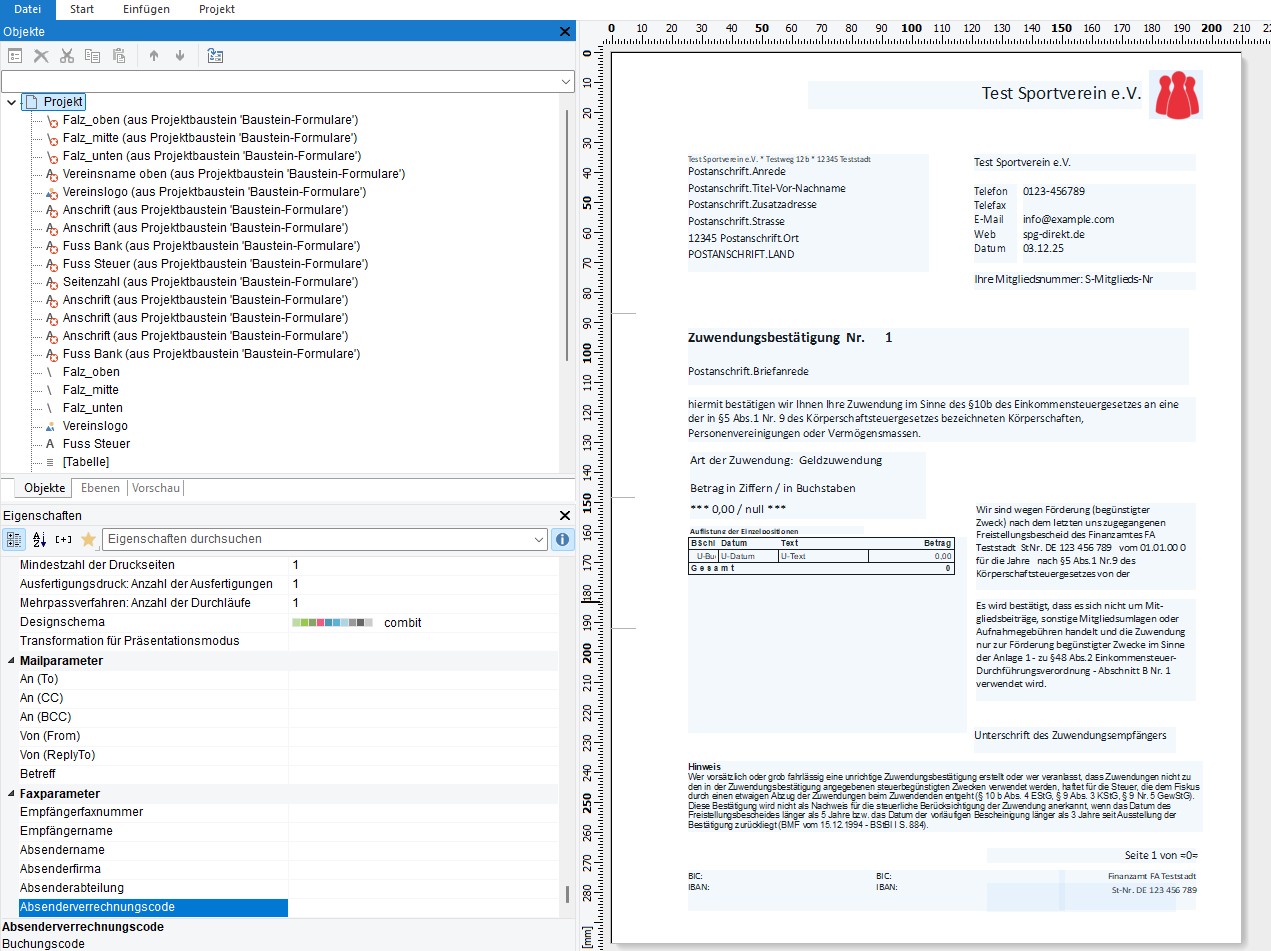Click the move down arrow icon
Image resolution: width=1271 pixels, height=951 pixels.
(180, 56)
